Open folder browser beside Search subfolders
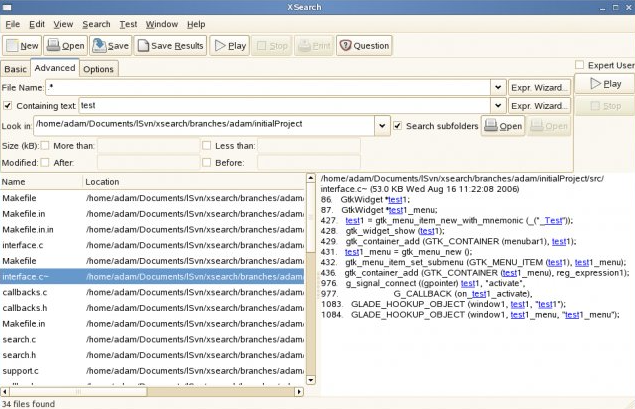This screenshot has height=409, width=635. pyautogui.click(x=503, y=126)
